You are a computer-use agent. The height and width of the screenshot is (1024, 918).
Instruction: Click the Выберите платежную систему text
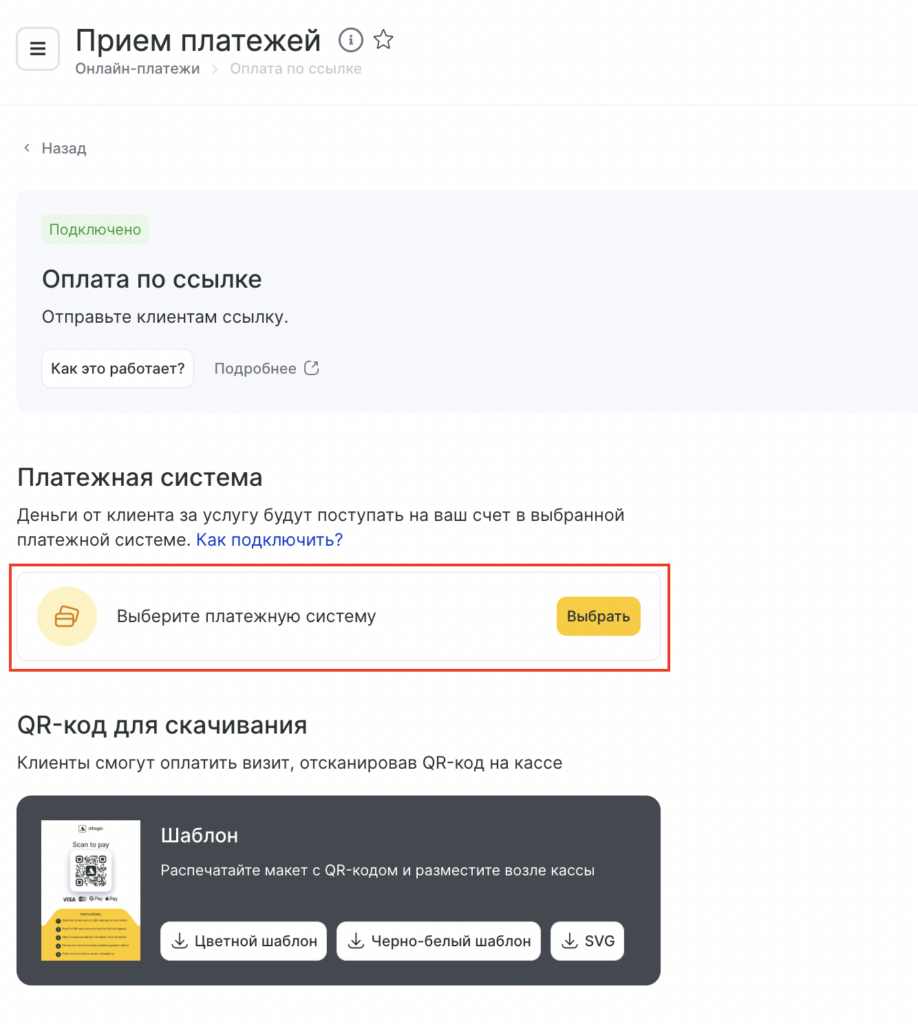click(246, 616)
